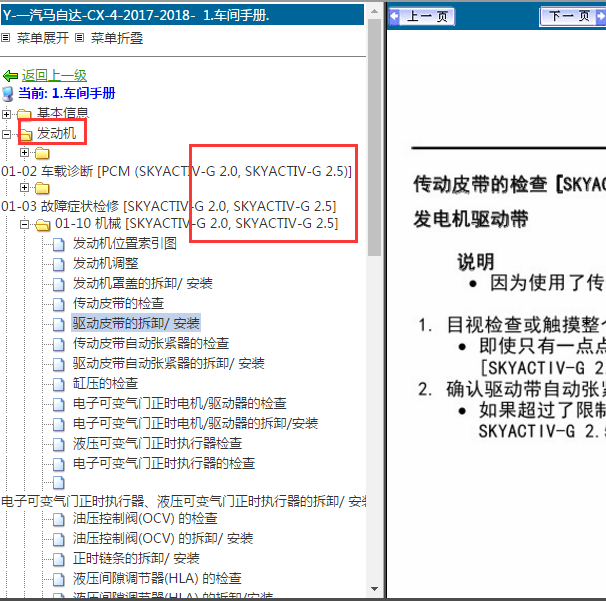Select 01-10 机械 section
This screenshot has width=606, height=601.
pyautogui.click(x=197, y=223)
